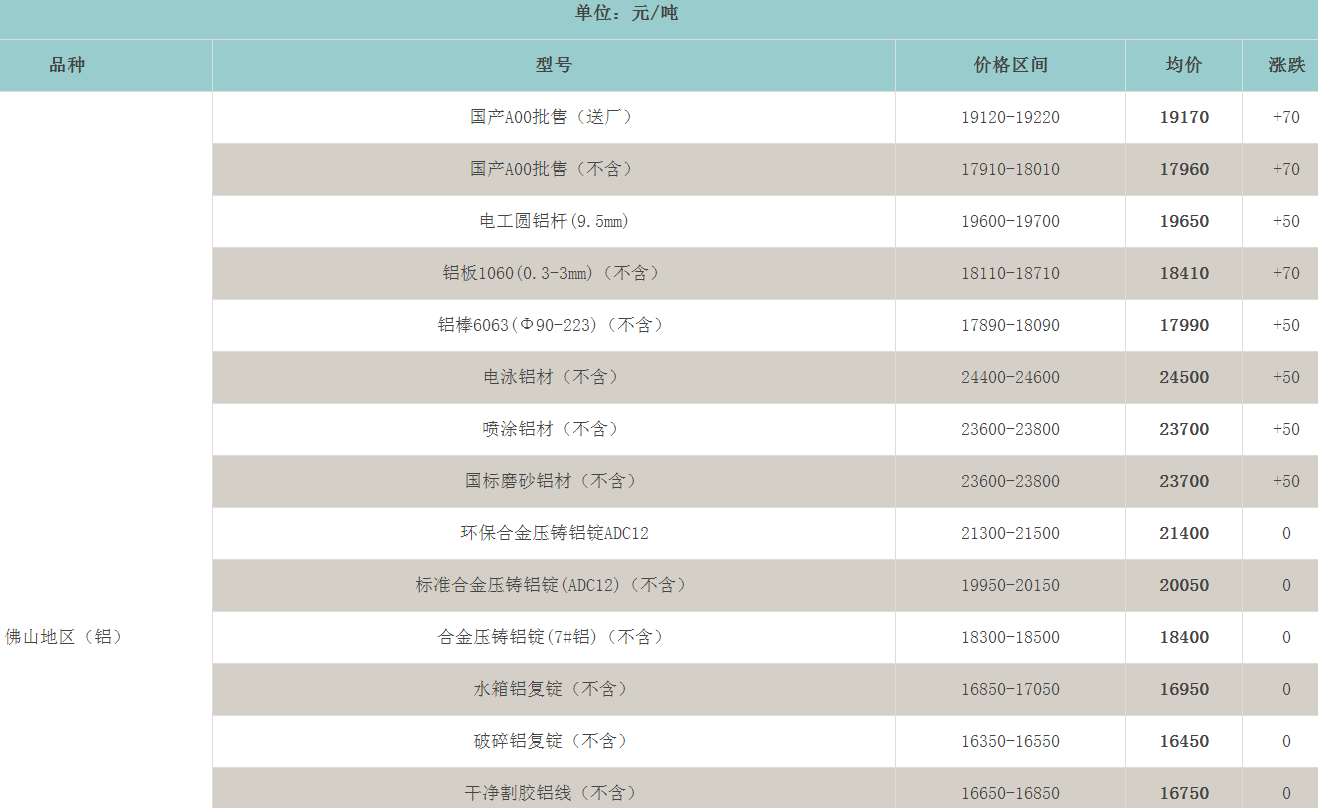Select the 国标磨砂铝材 average price 23700
This screenshot has width=1318, height=808.
1184,481
